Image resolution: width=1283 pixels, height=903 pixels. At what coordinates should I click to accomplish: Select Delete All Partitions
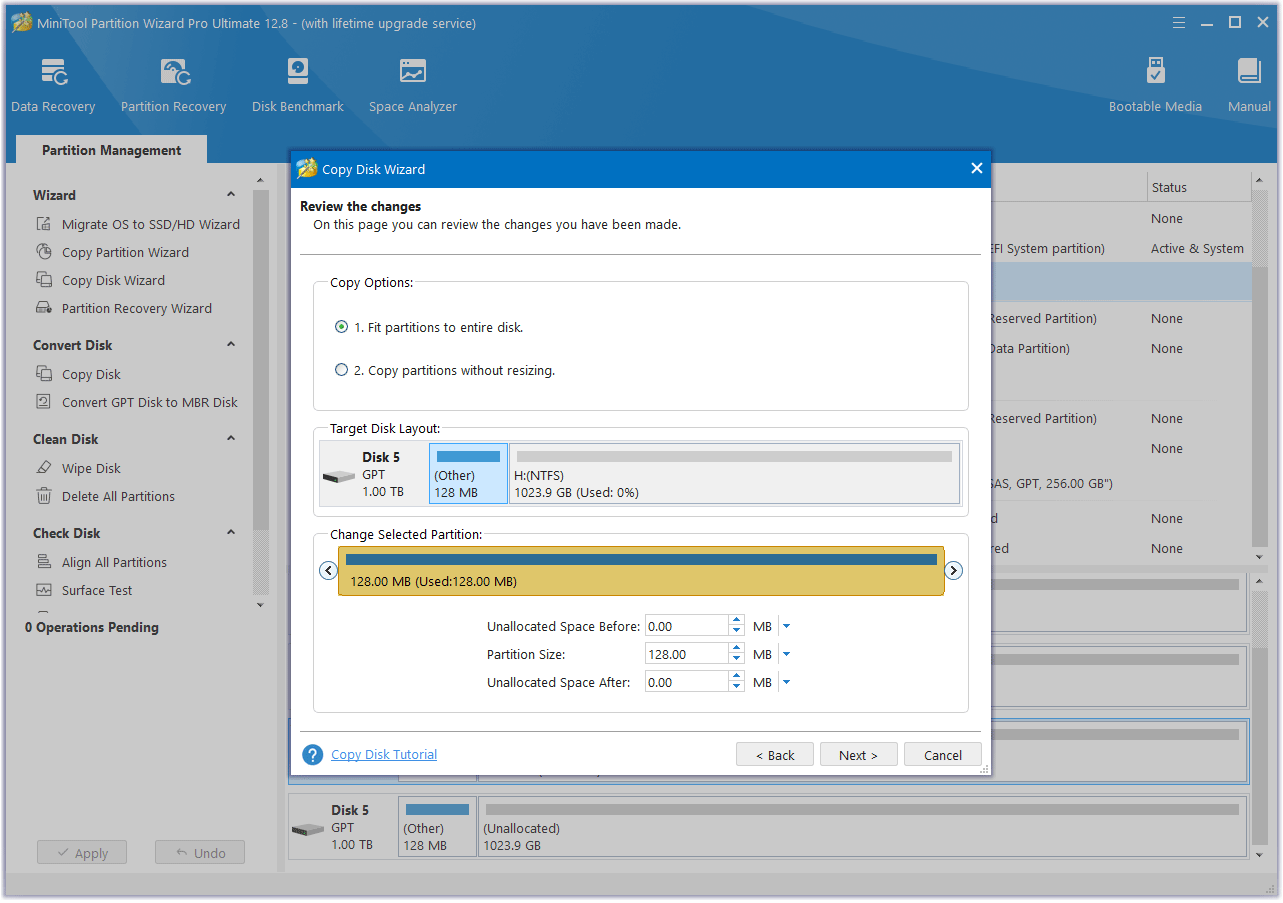click(x=105, y=496)
